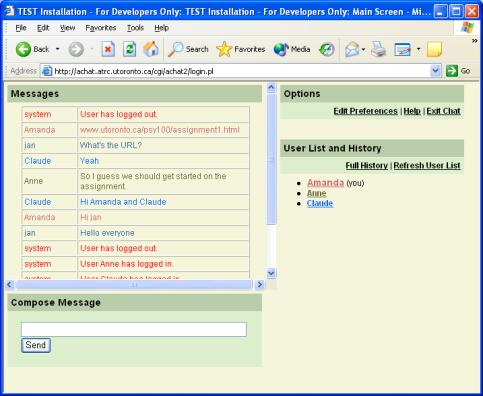Expand the Back button history dropdown

[x=57, y=49]
